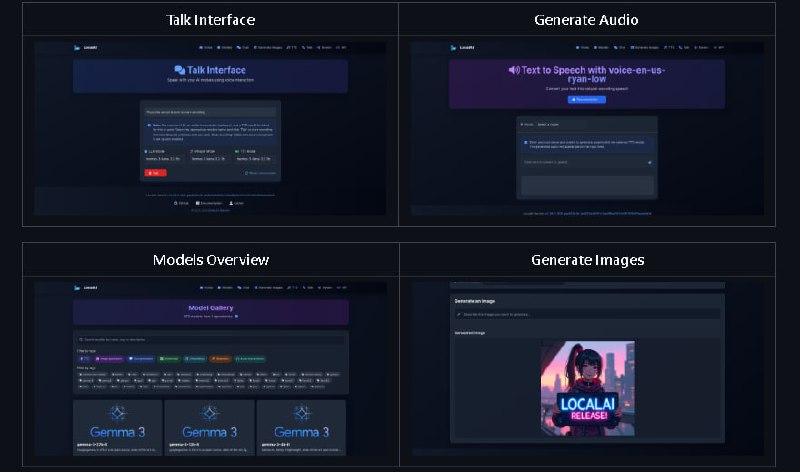Open Home in Models Overview screenshot navbar
Screen dimensions: 800x472
point(206,288)
